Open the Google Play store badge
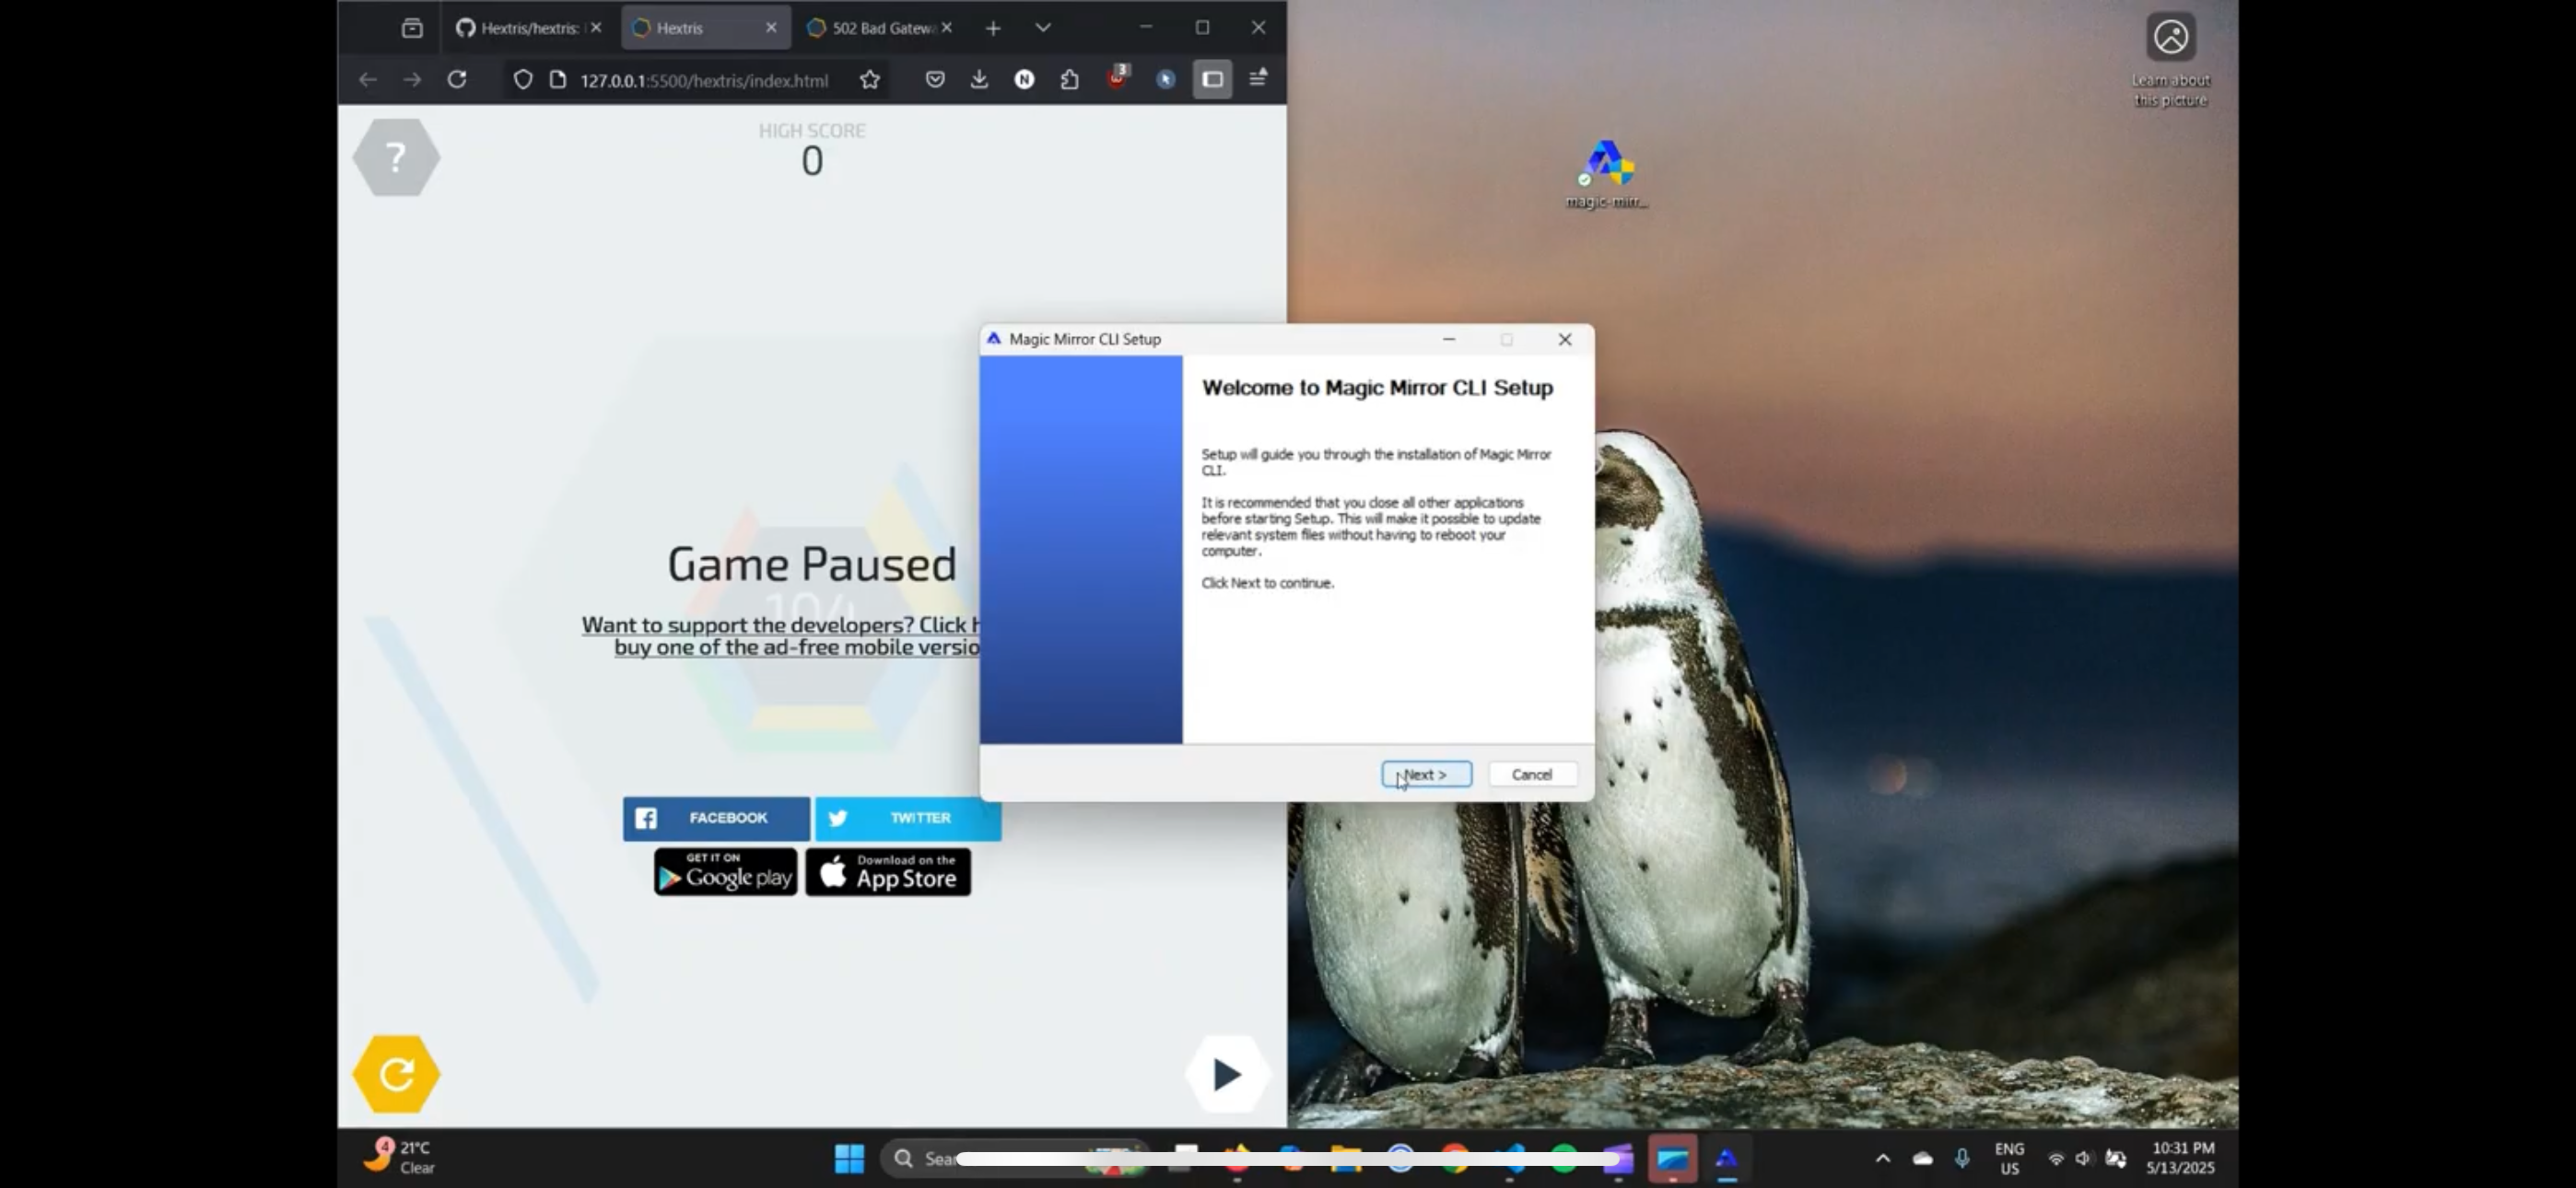Viewport: 2576px width, 1188px height. click(x=726, y=873)
